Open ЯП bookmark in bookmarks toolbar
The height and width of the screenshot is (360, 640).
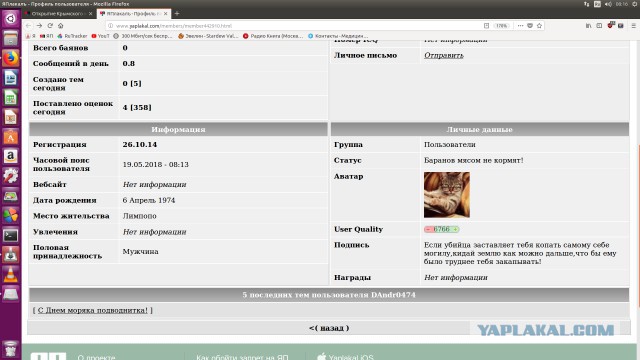46,36
